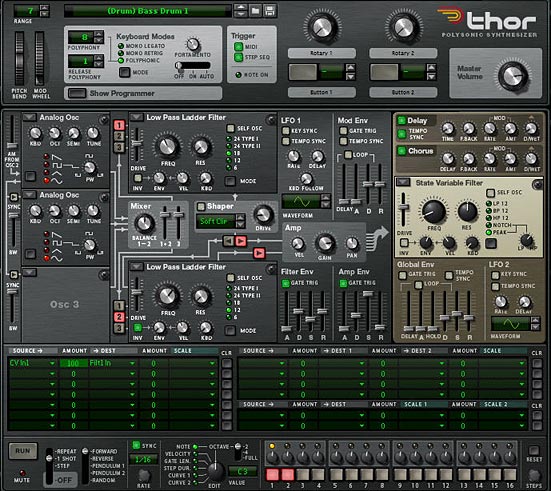
Task: Click the Button 2 label
Action: pos(403,92)
